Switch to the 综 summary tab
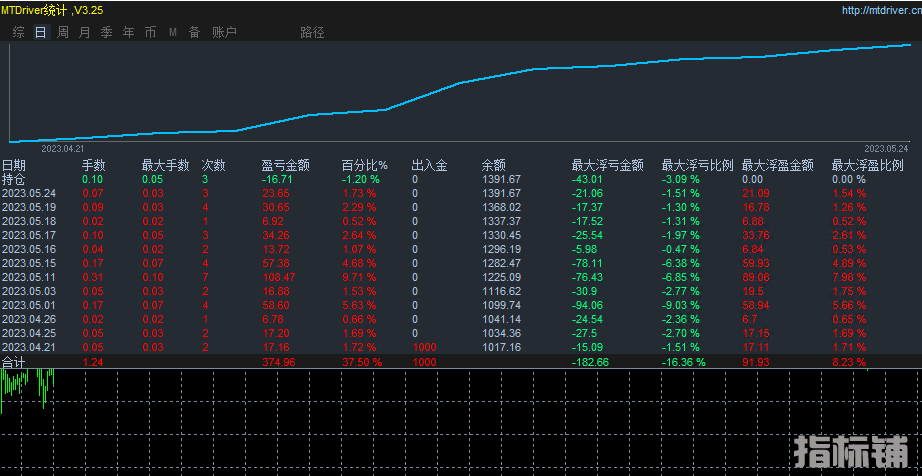 tap(19, 32)
